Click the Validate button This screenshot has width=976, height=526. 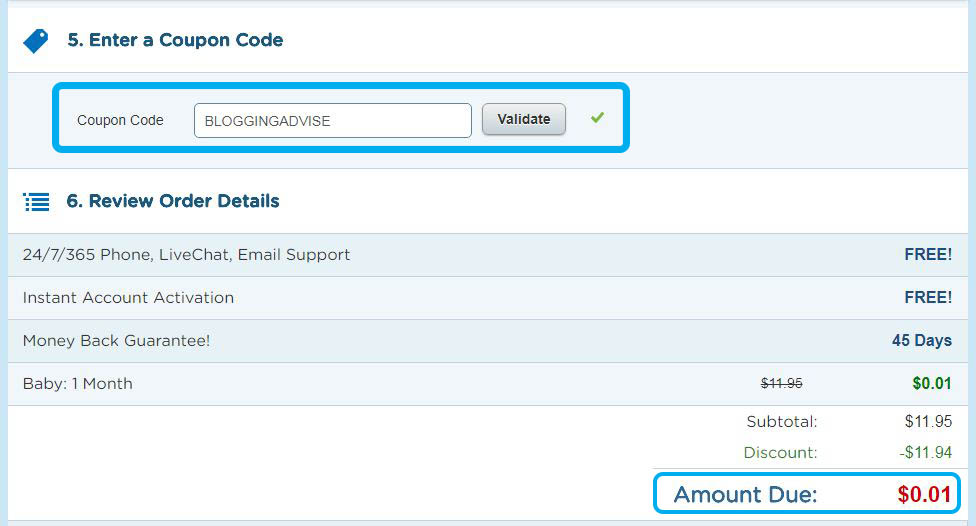tap(523, 119)
